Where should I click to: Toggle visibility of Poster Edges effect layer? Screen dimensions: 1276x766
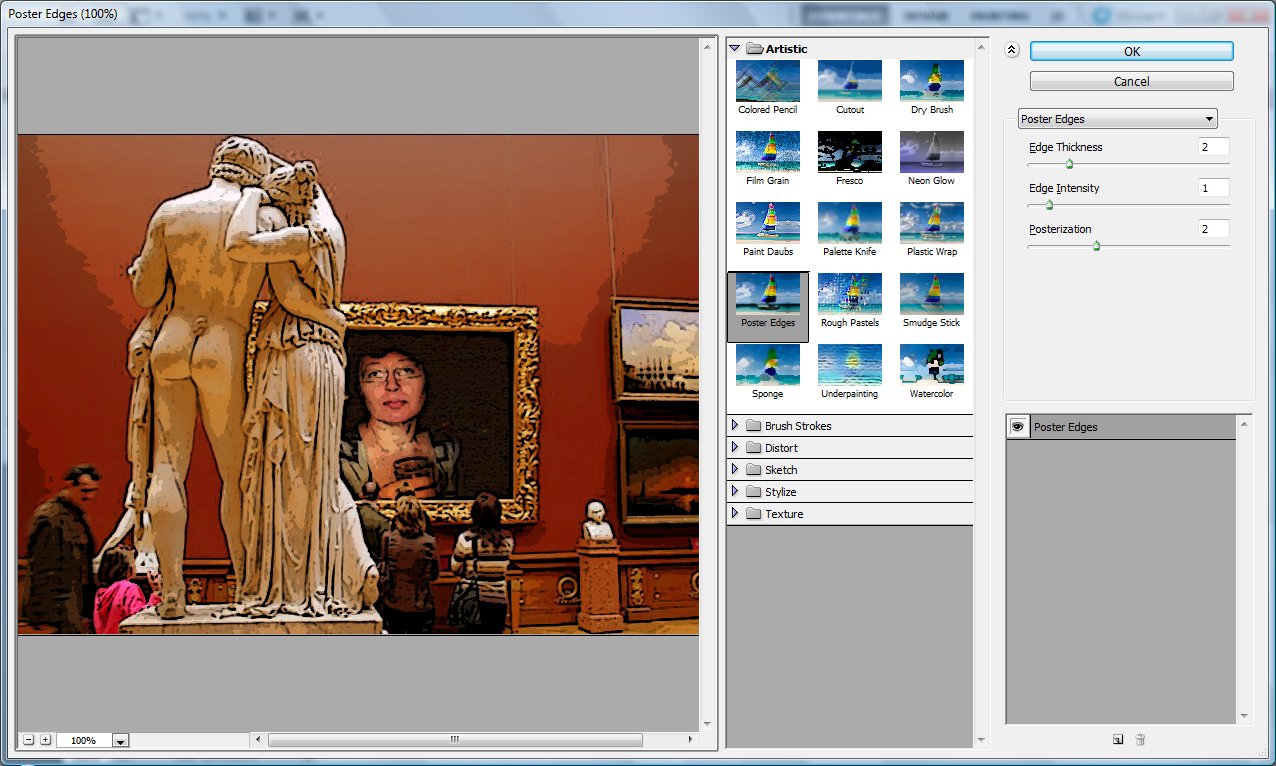point(1018,426)
